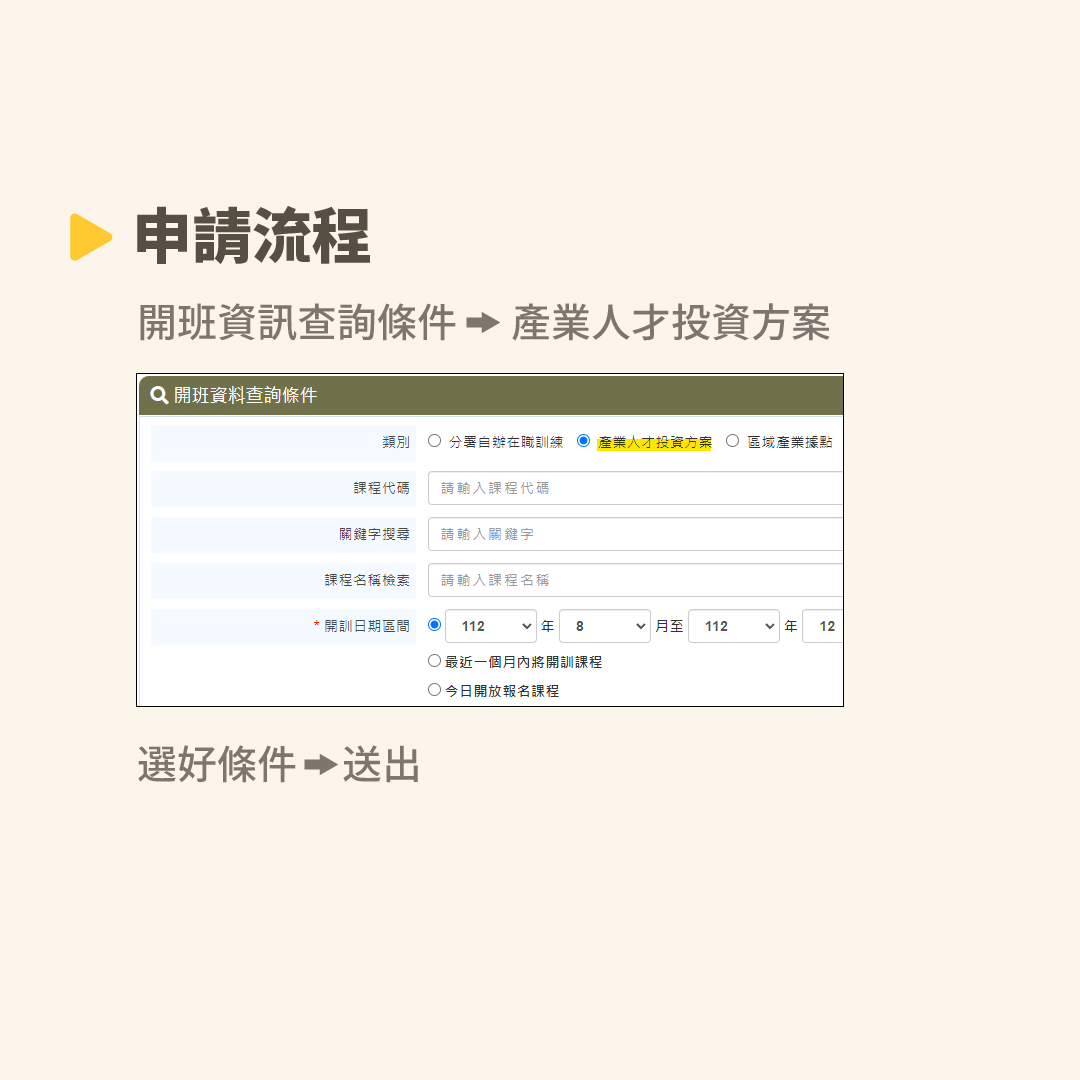
Task: Click the 選好條件 送出 instruction text
Action: click(x=279, y=764)
